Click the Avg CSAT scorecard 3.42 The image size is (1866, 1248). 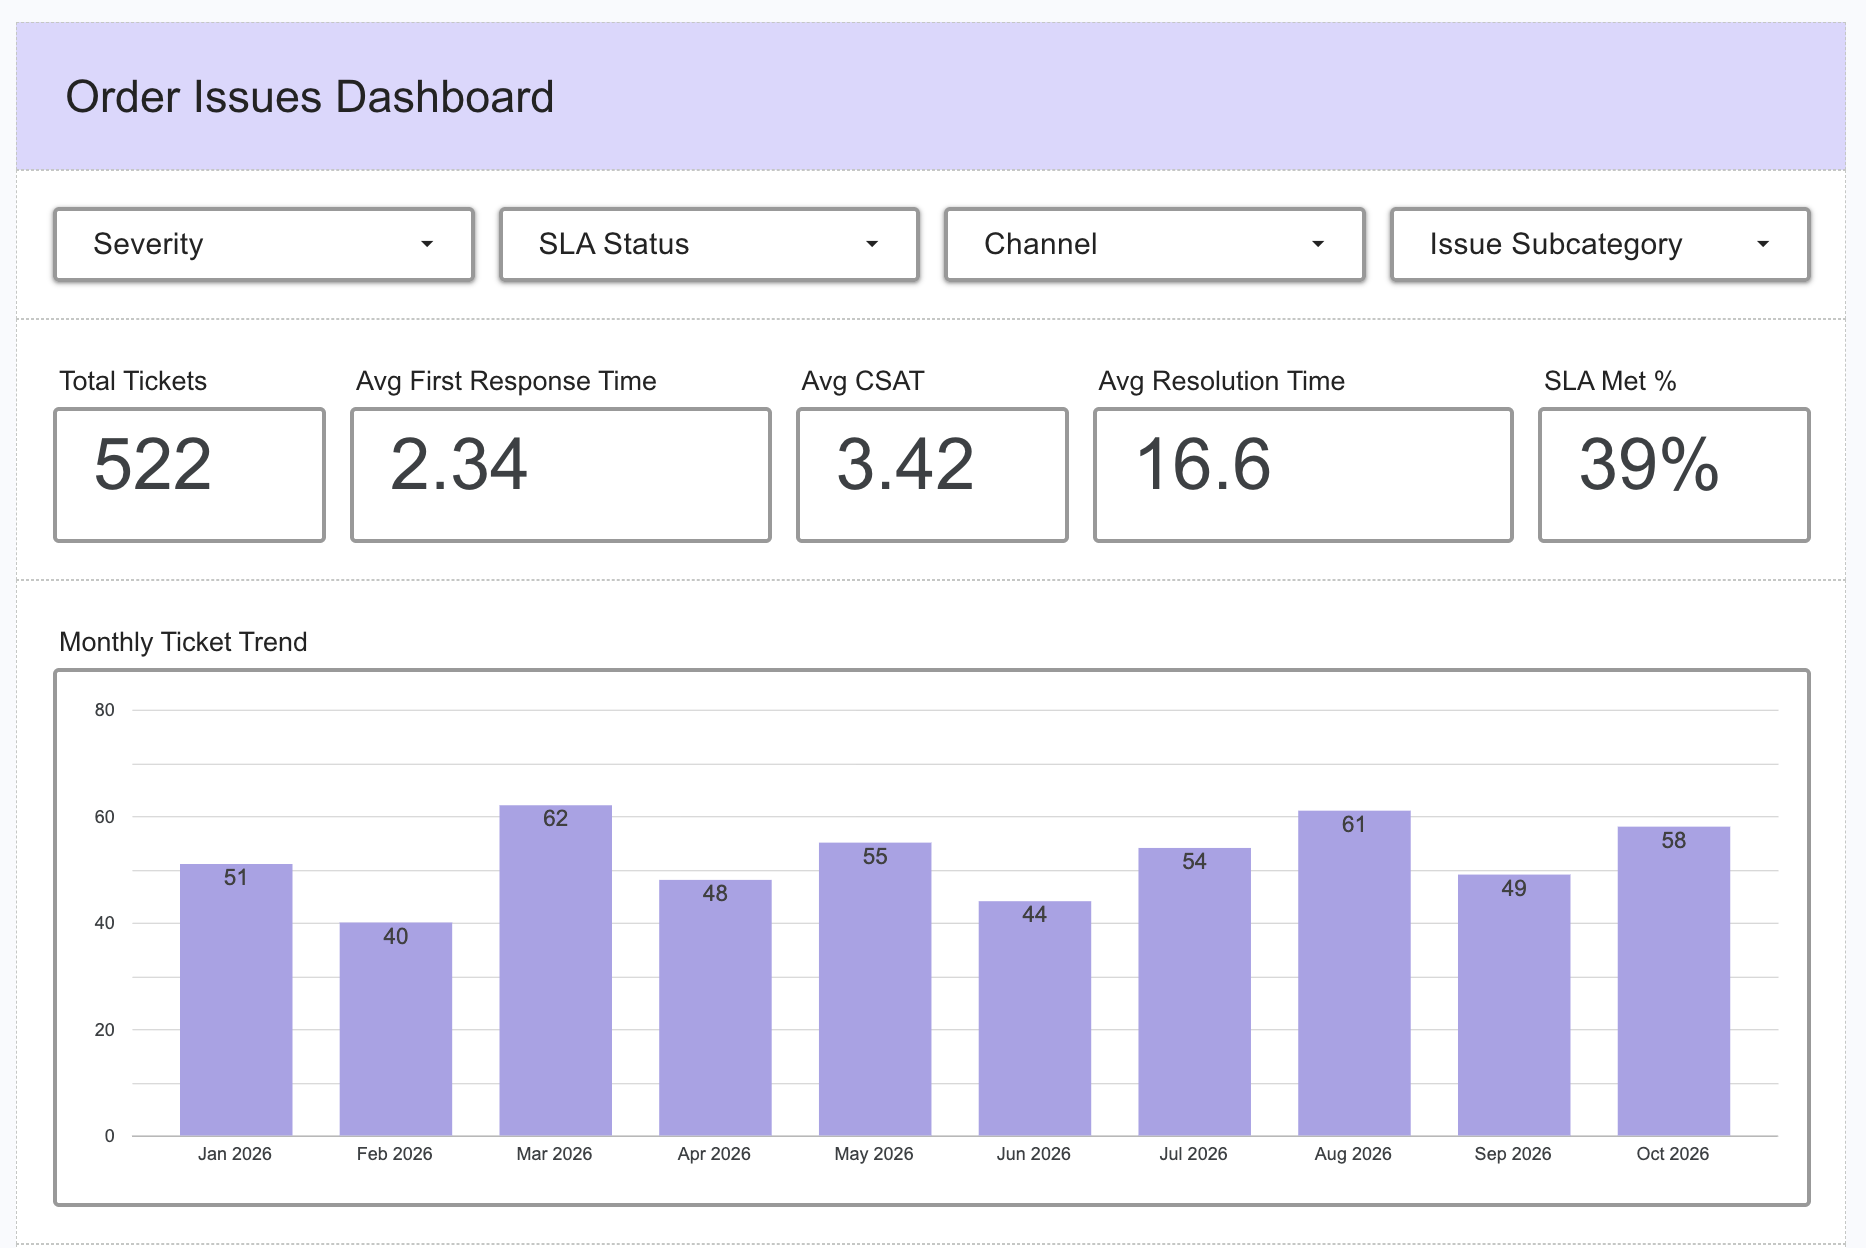click(x=932, y=475)
